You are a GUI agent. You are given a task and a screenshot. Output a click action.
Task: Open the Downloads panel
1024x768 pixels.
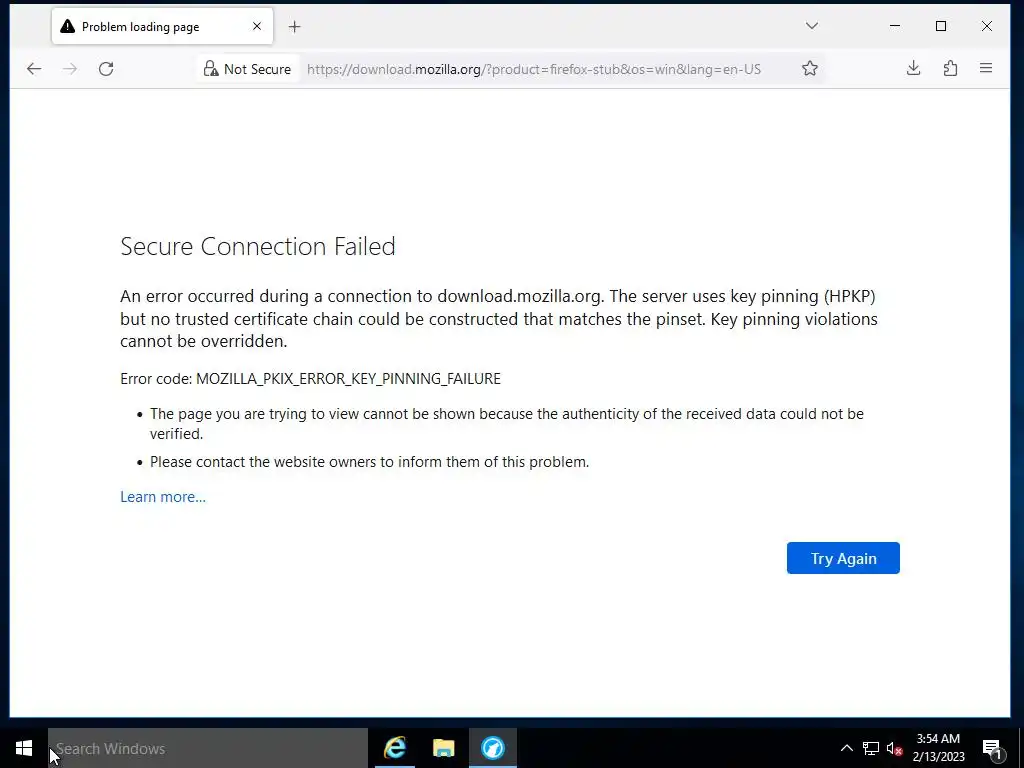(x=914, y=69)
